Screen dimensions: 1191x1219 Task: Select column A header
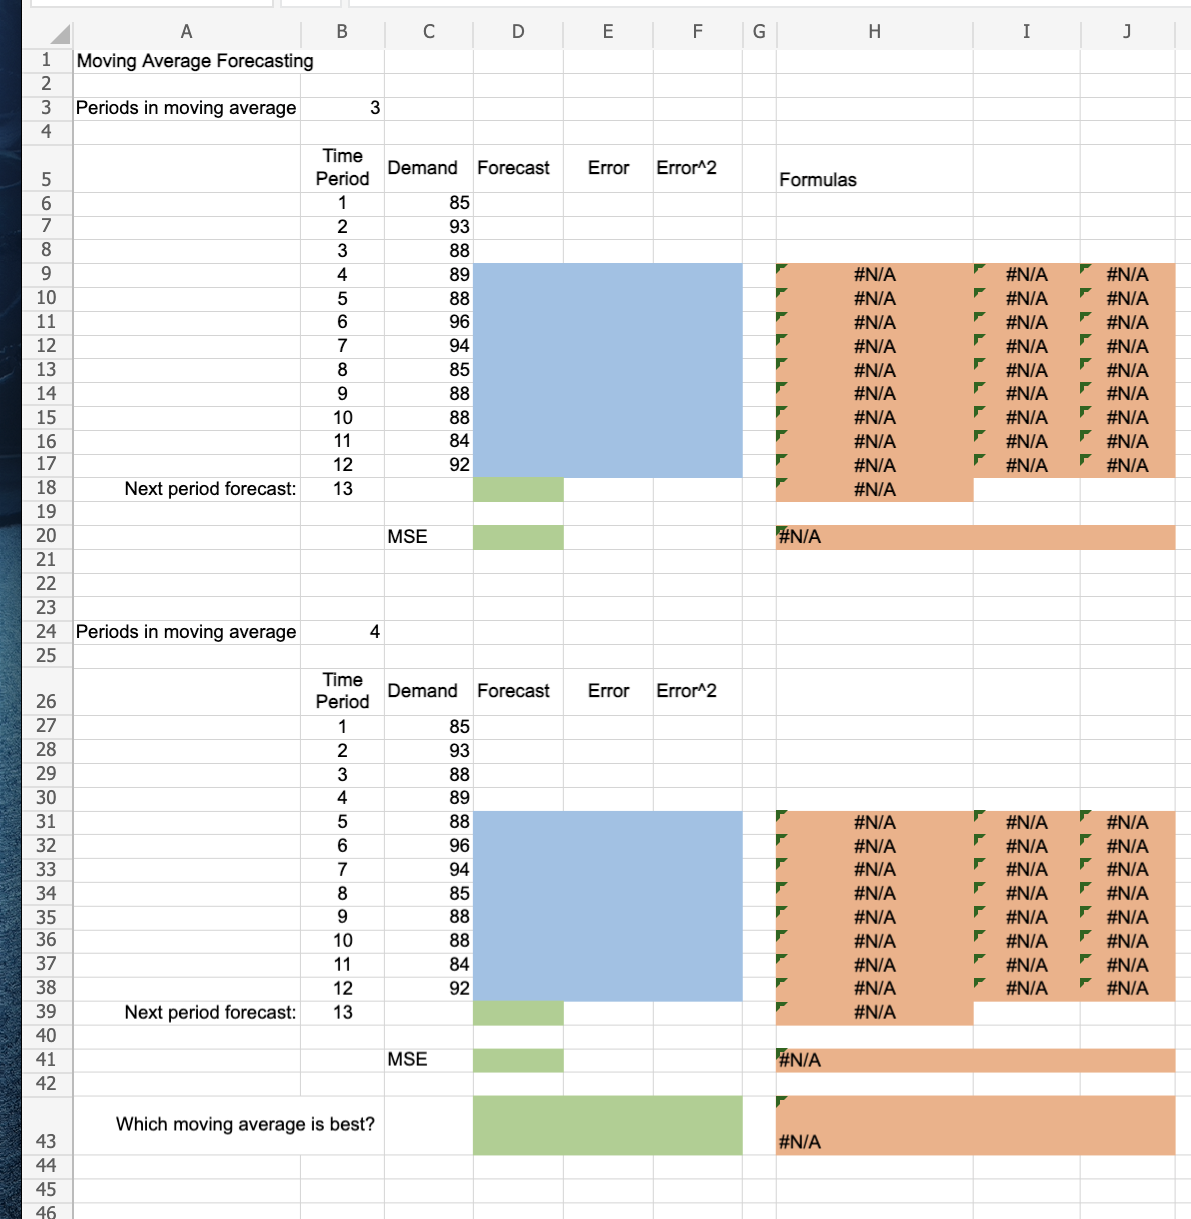pos(186,32)
